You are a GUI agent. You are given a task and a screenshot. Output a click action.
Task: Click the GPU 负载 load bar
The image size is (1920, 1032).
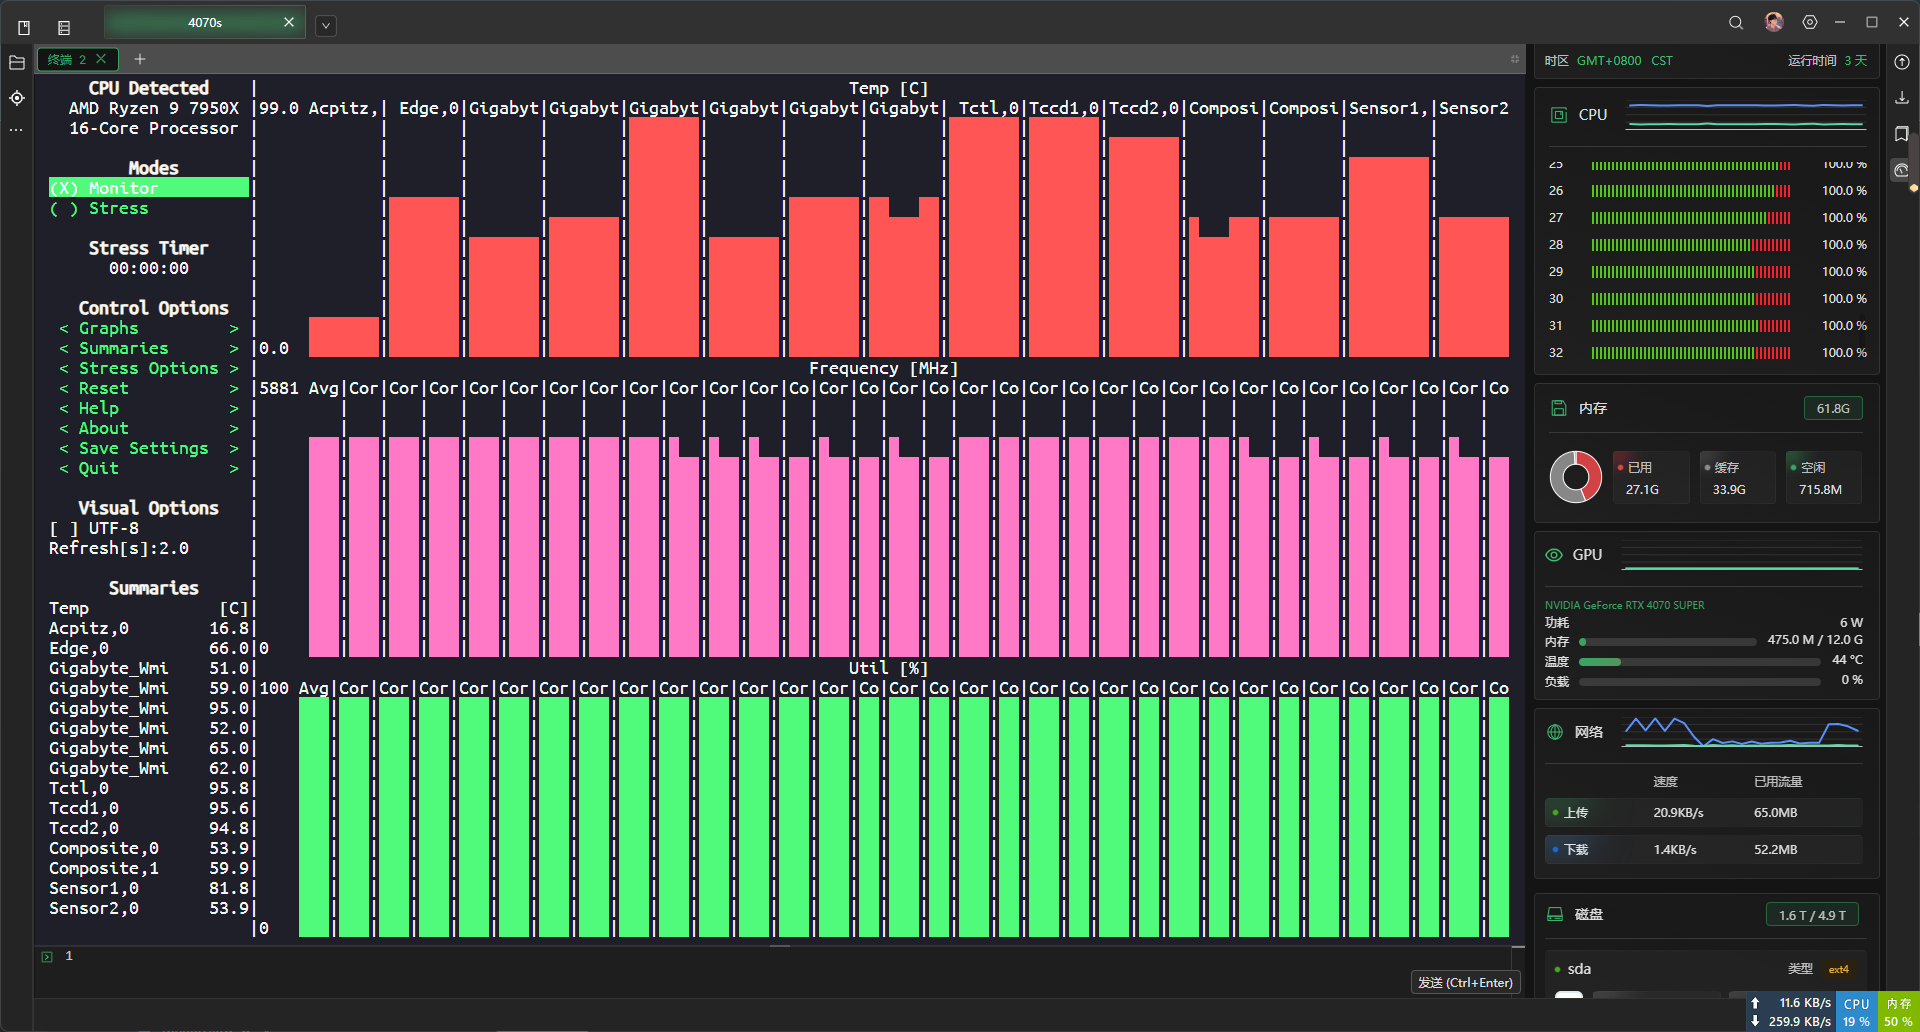point(1700,682)
